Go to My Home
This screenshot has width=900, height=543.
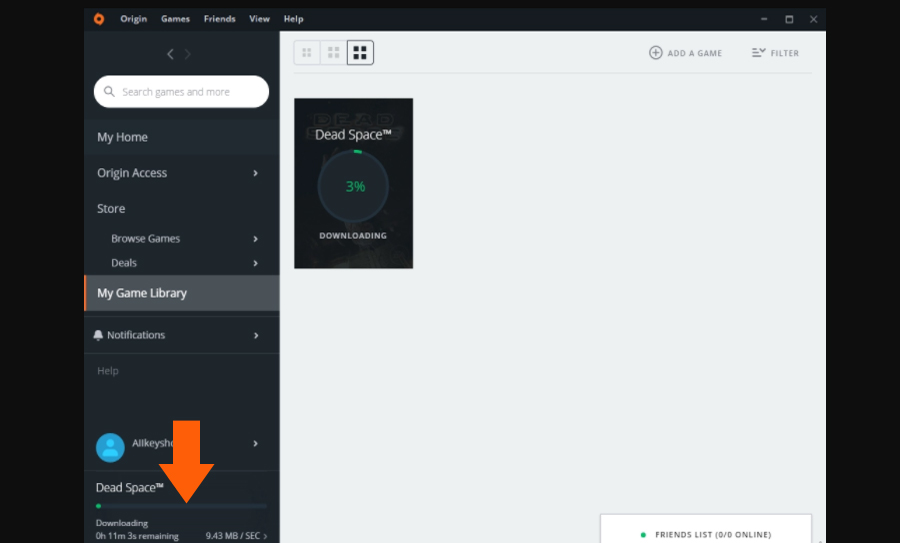[x=122, y=137]
